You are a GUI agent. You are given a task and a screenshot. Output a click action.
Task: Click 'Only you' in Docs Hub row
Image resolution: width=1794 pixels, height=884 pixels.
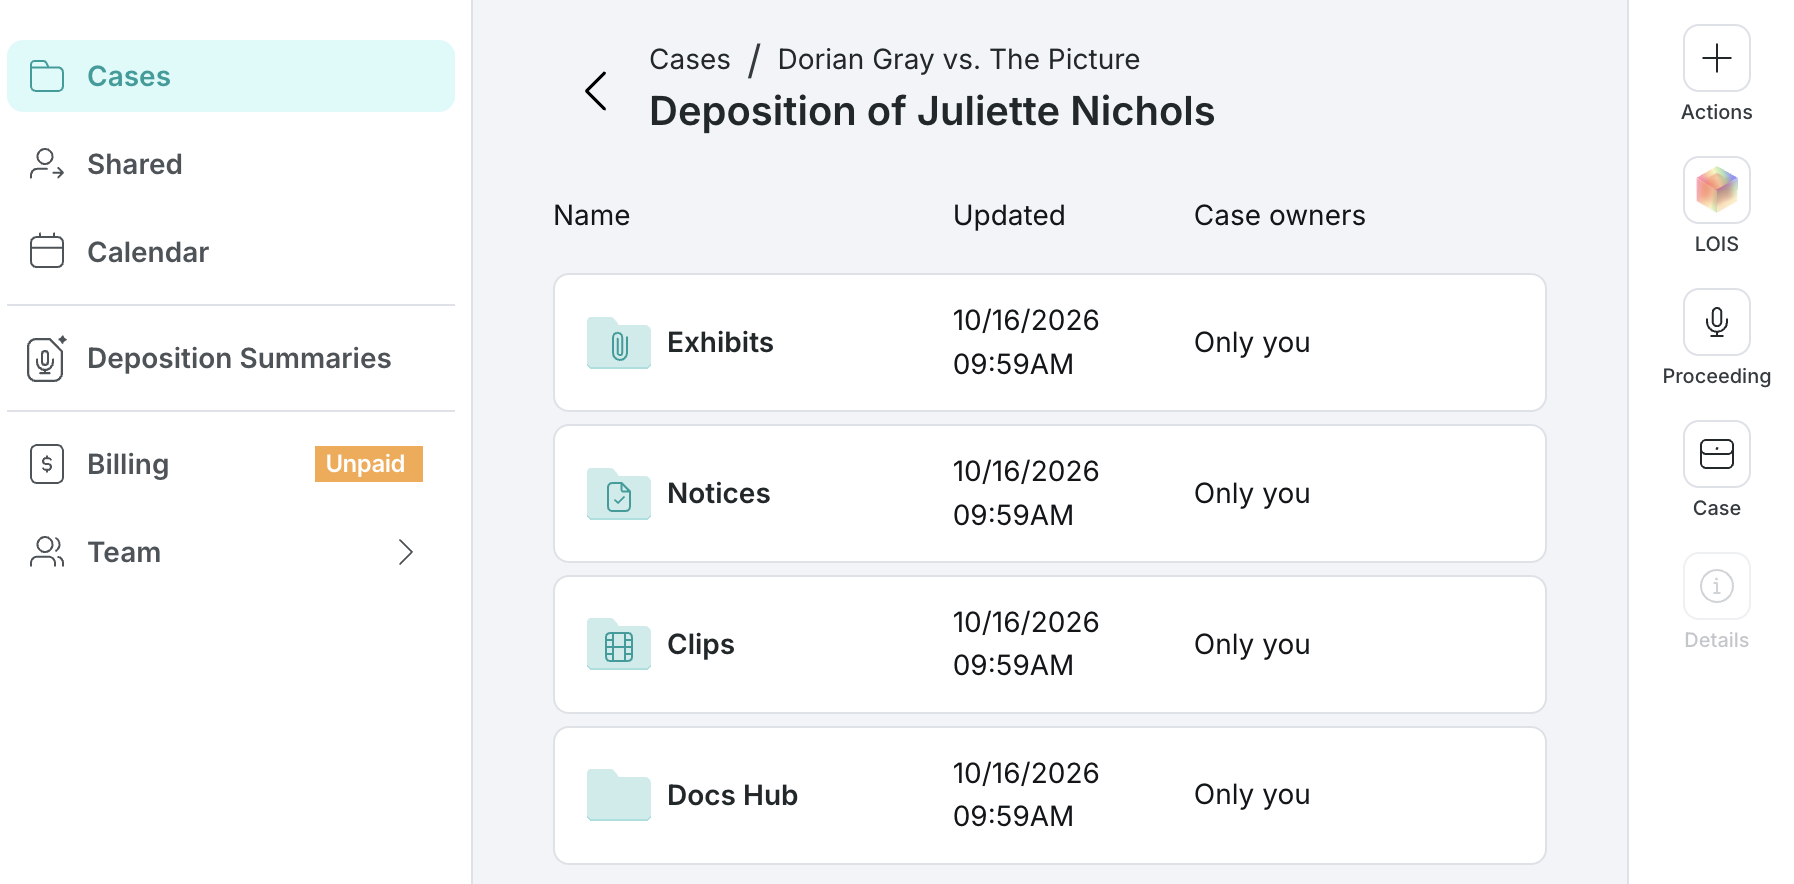pyautogui.click(x=1252, y=794)
